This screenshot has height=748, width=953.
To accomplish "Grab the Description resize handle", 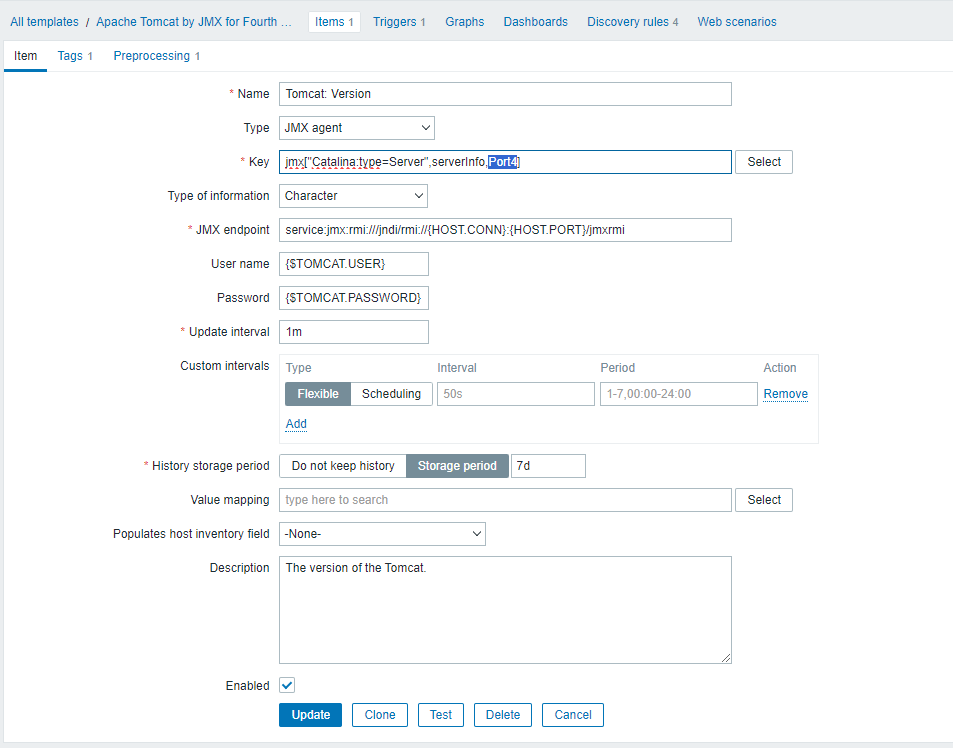I will pyautogui.click(x=726, y=658).
